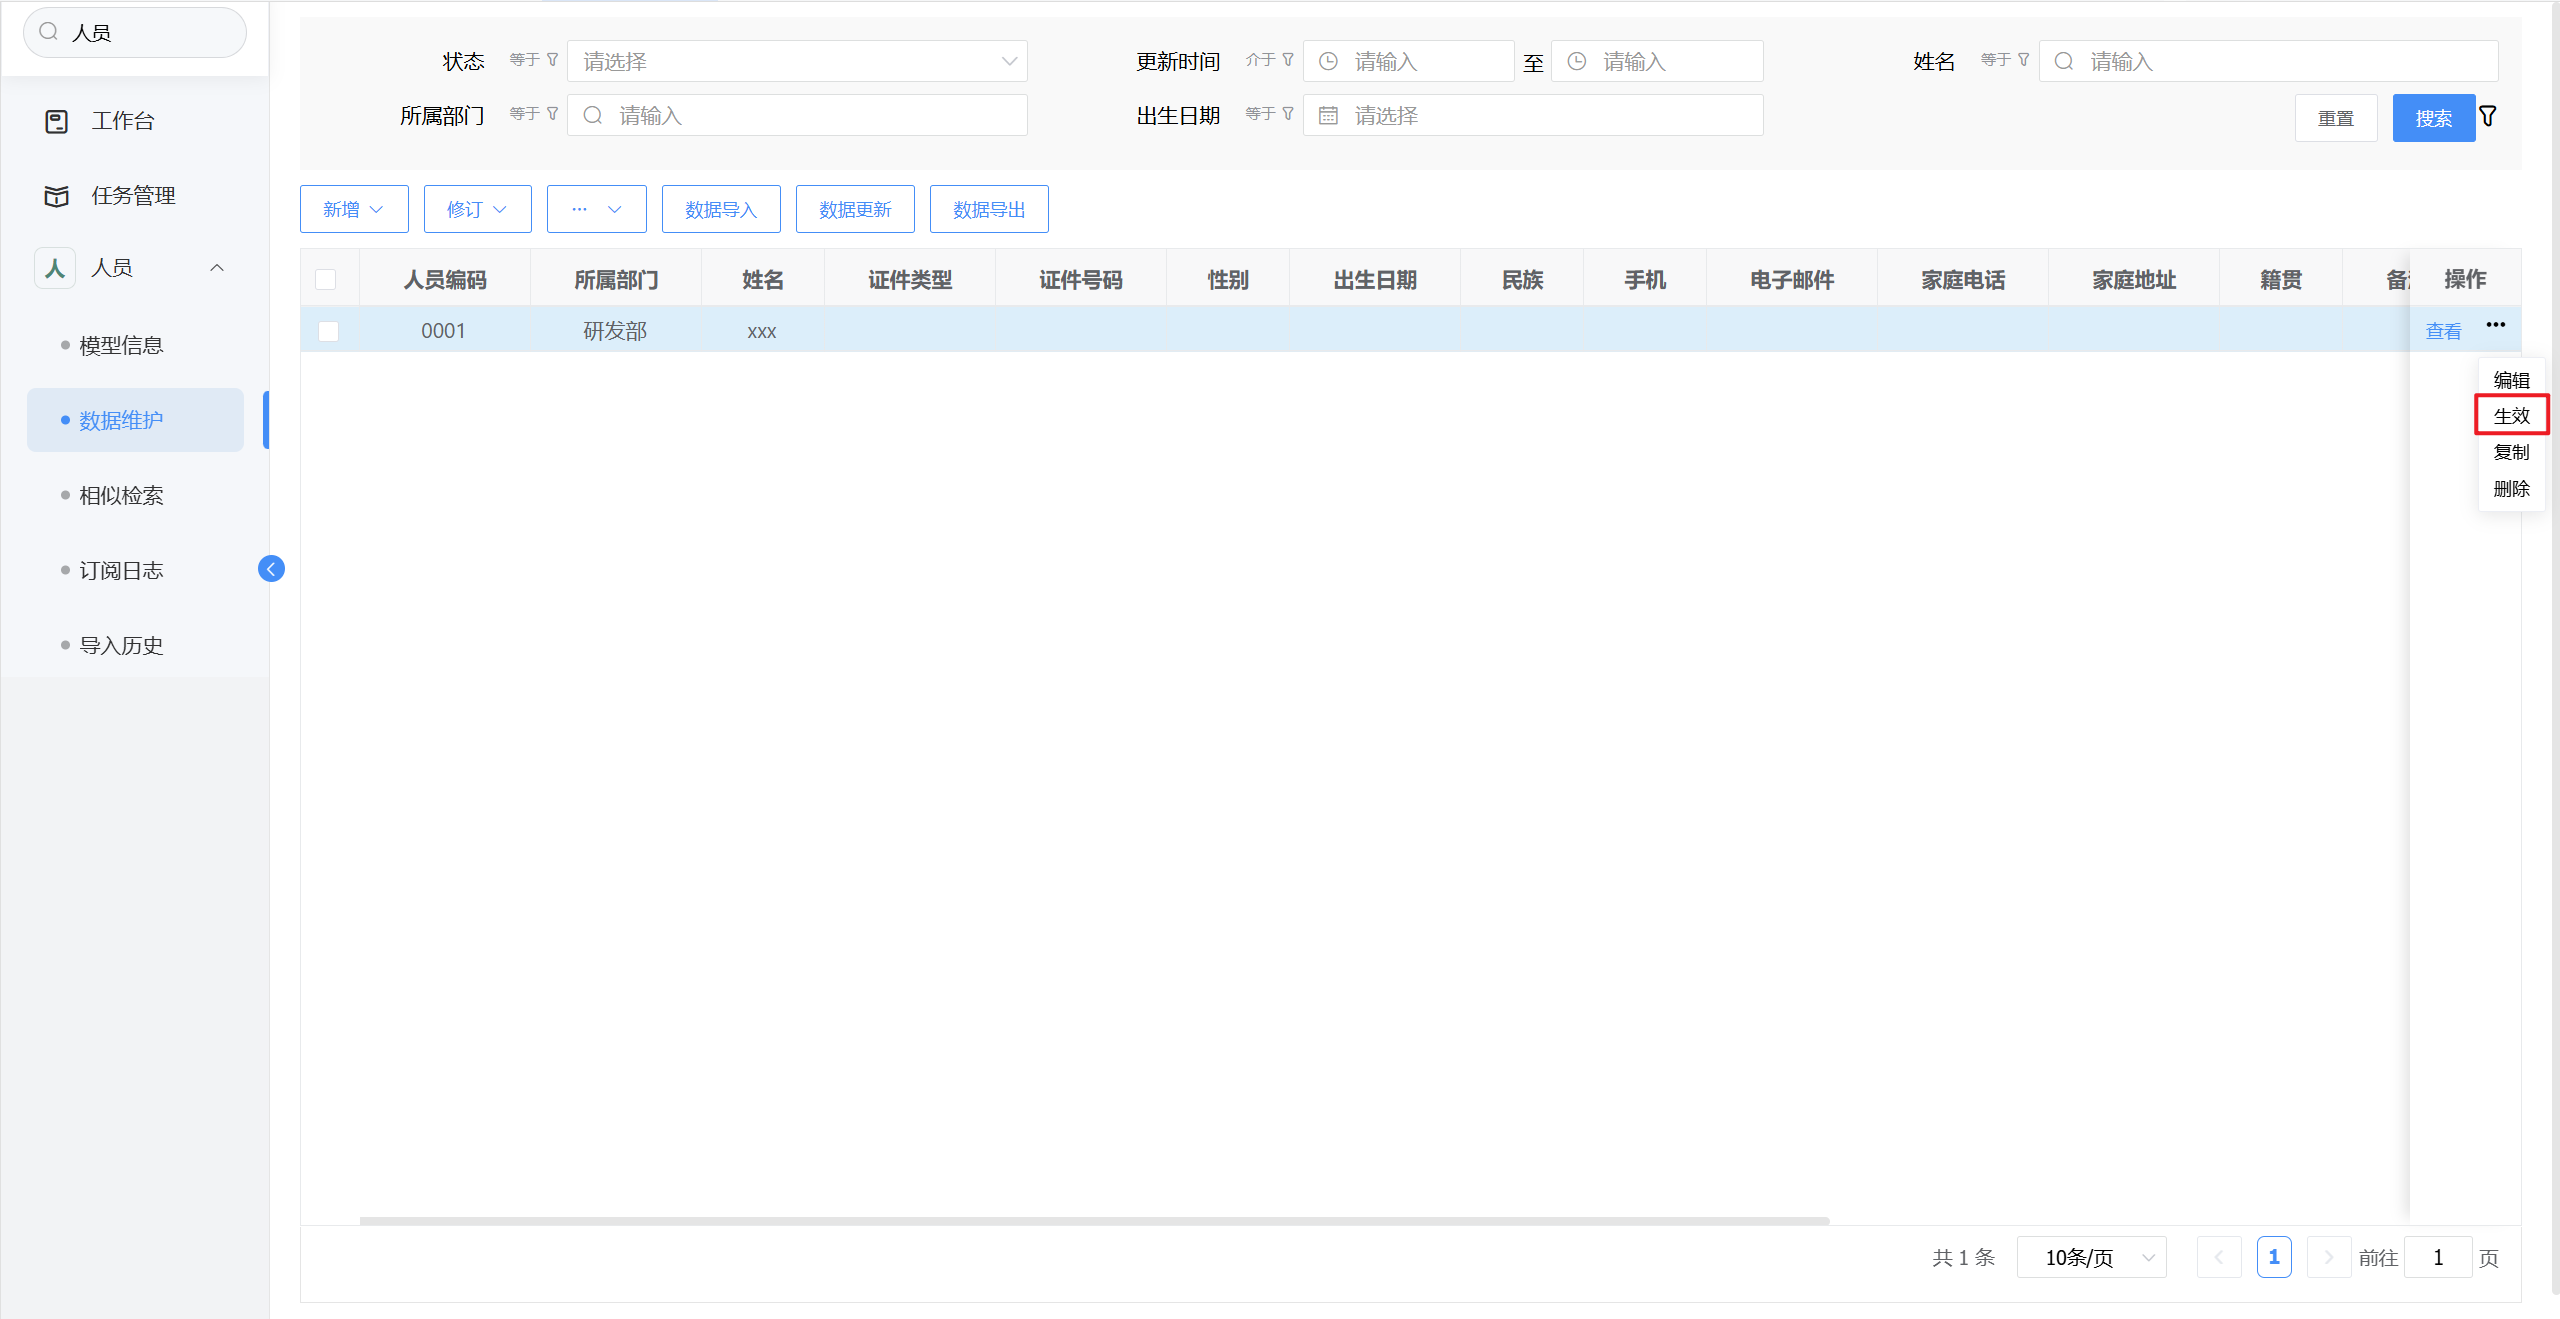Click the 状态 filter operator funnel icon
2560x1319 pixels.
(552, 60)
